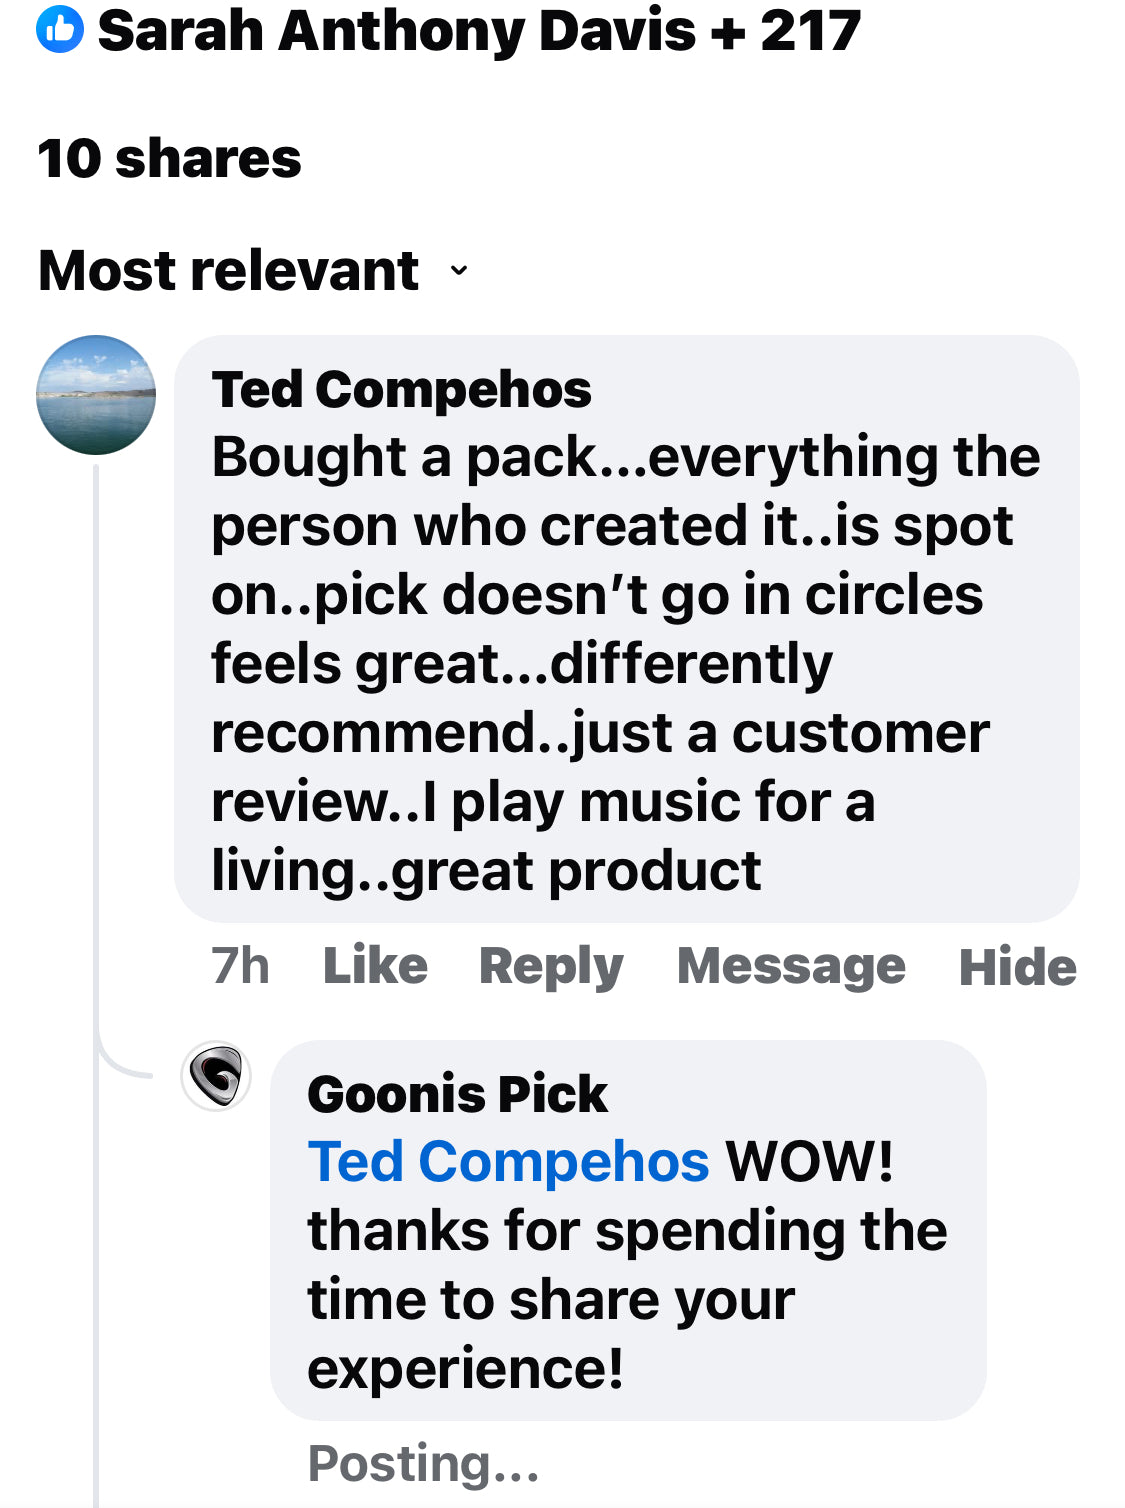
Task: Hide Ted Compehos's comment
Action: pyautogui.click(x=1017, y=966)
